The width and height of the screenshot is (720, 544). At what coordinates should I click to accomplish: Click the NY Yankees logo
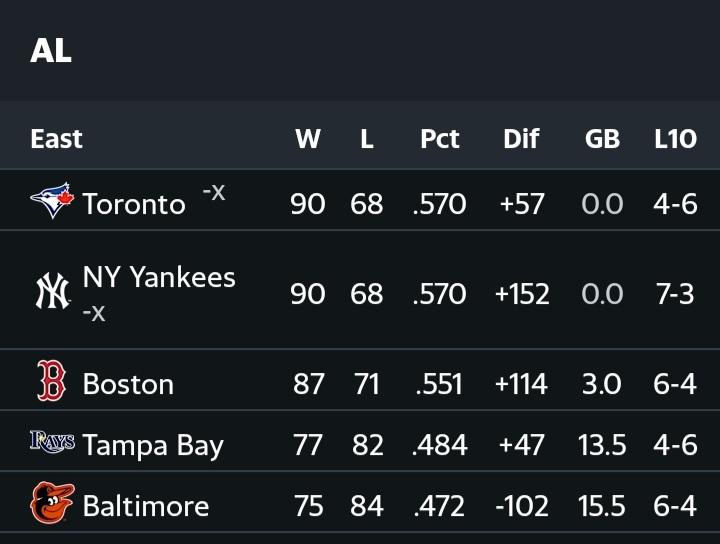pyautogui.click(x=52, y=291)
